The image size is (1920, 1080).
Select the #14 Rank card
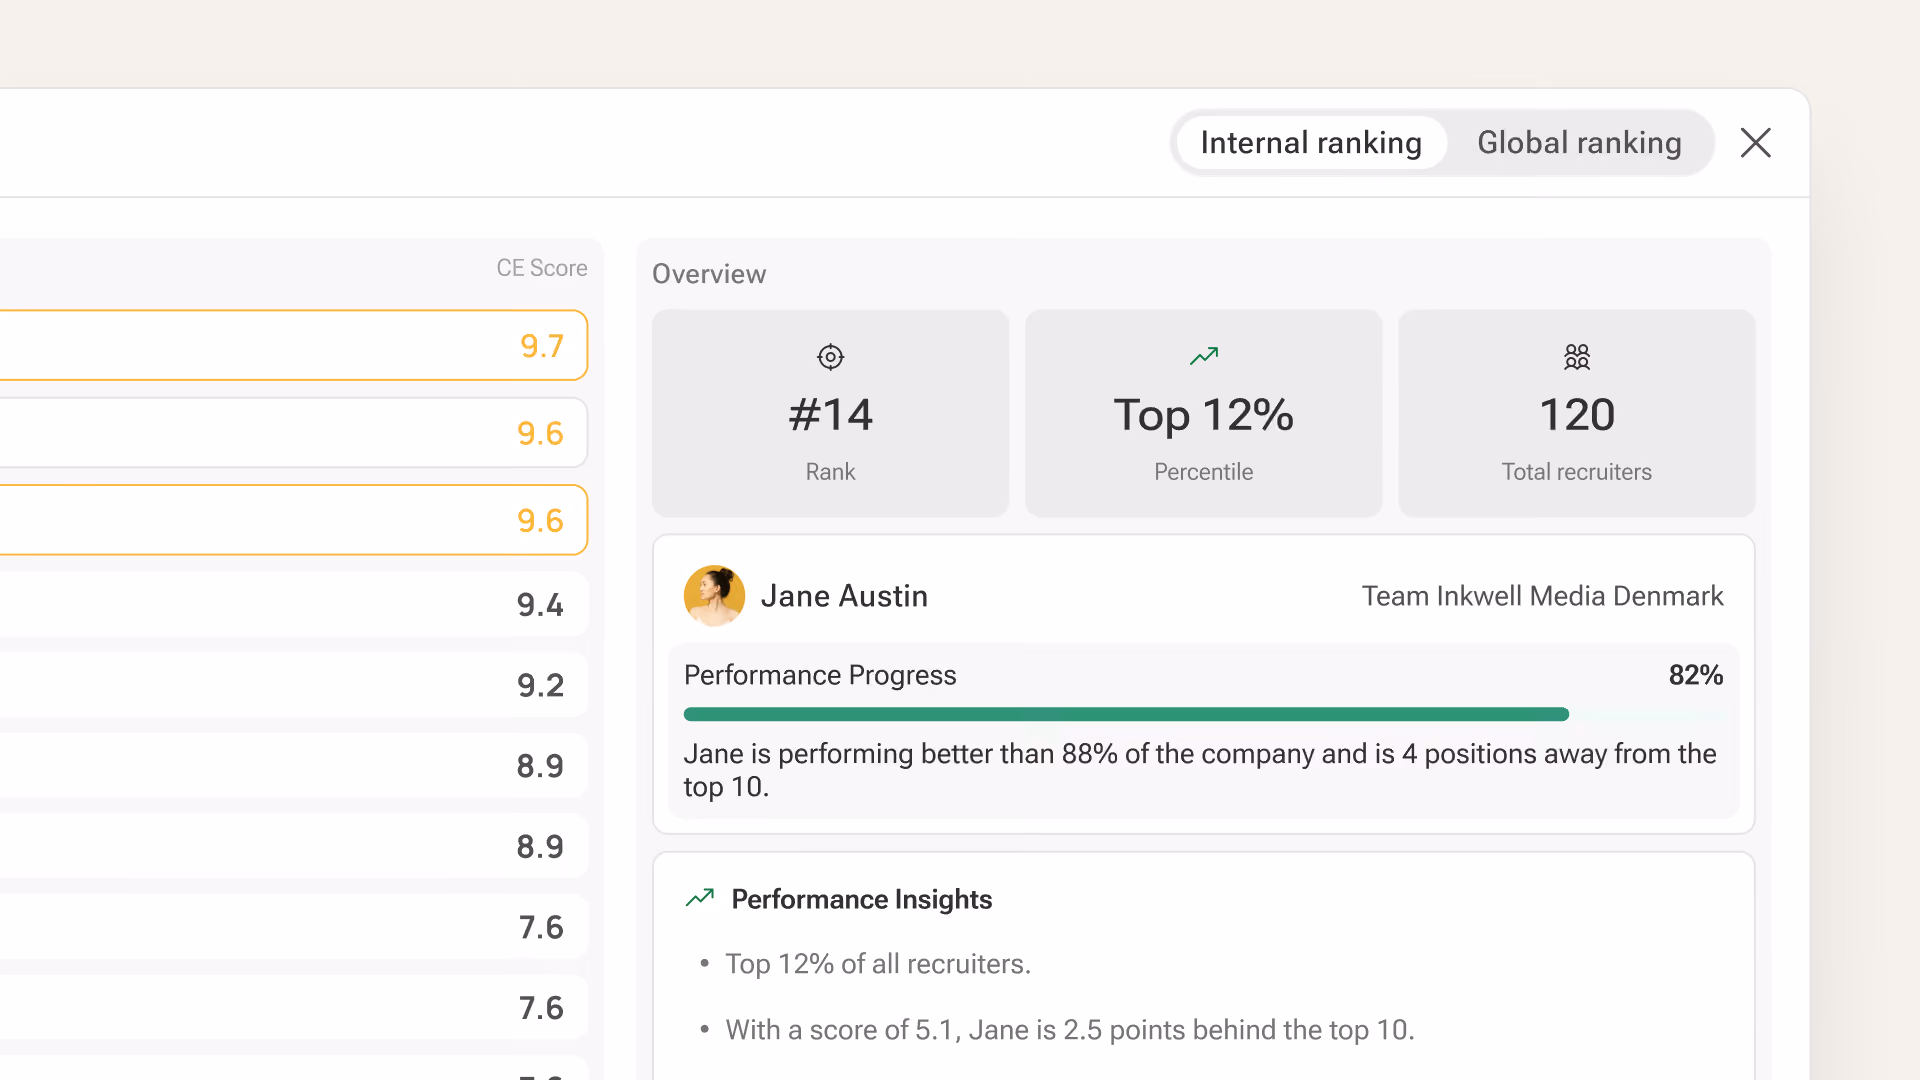830,413
